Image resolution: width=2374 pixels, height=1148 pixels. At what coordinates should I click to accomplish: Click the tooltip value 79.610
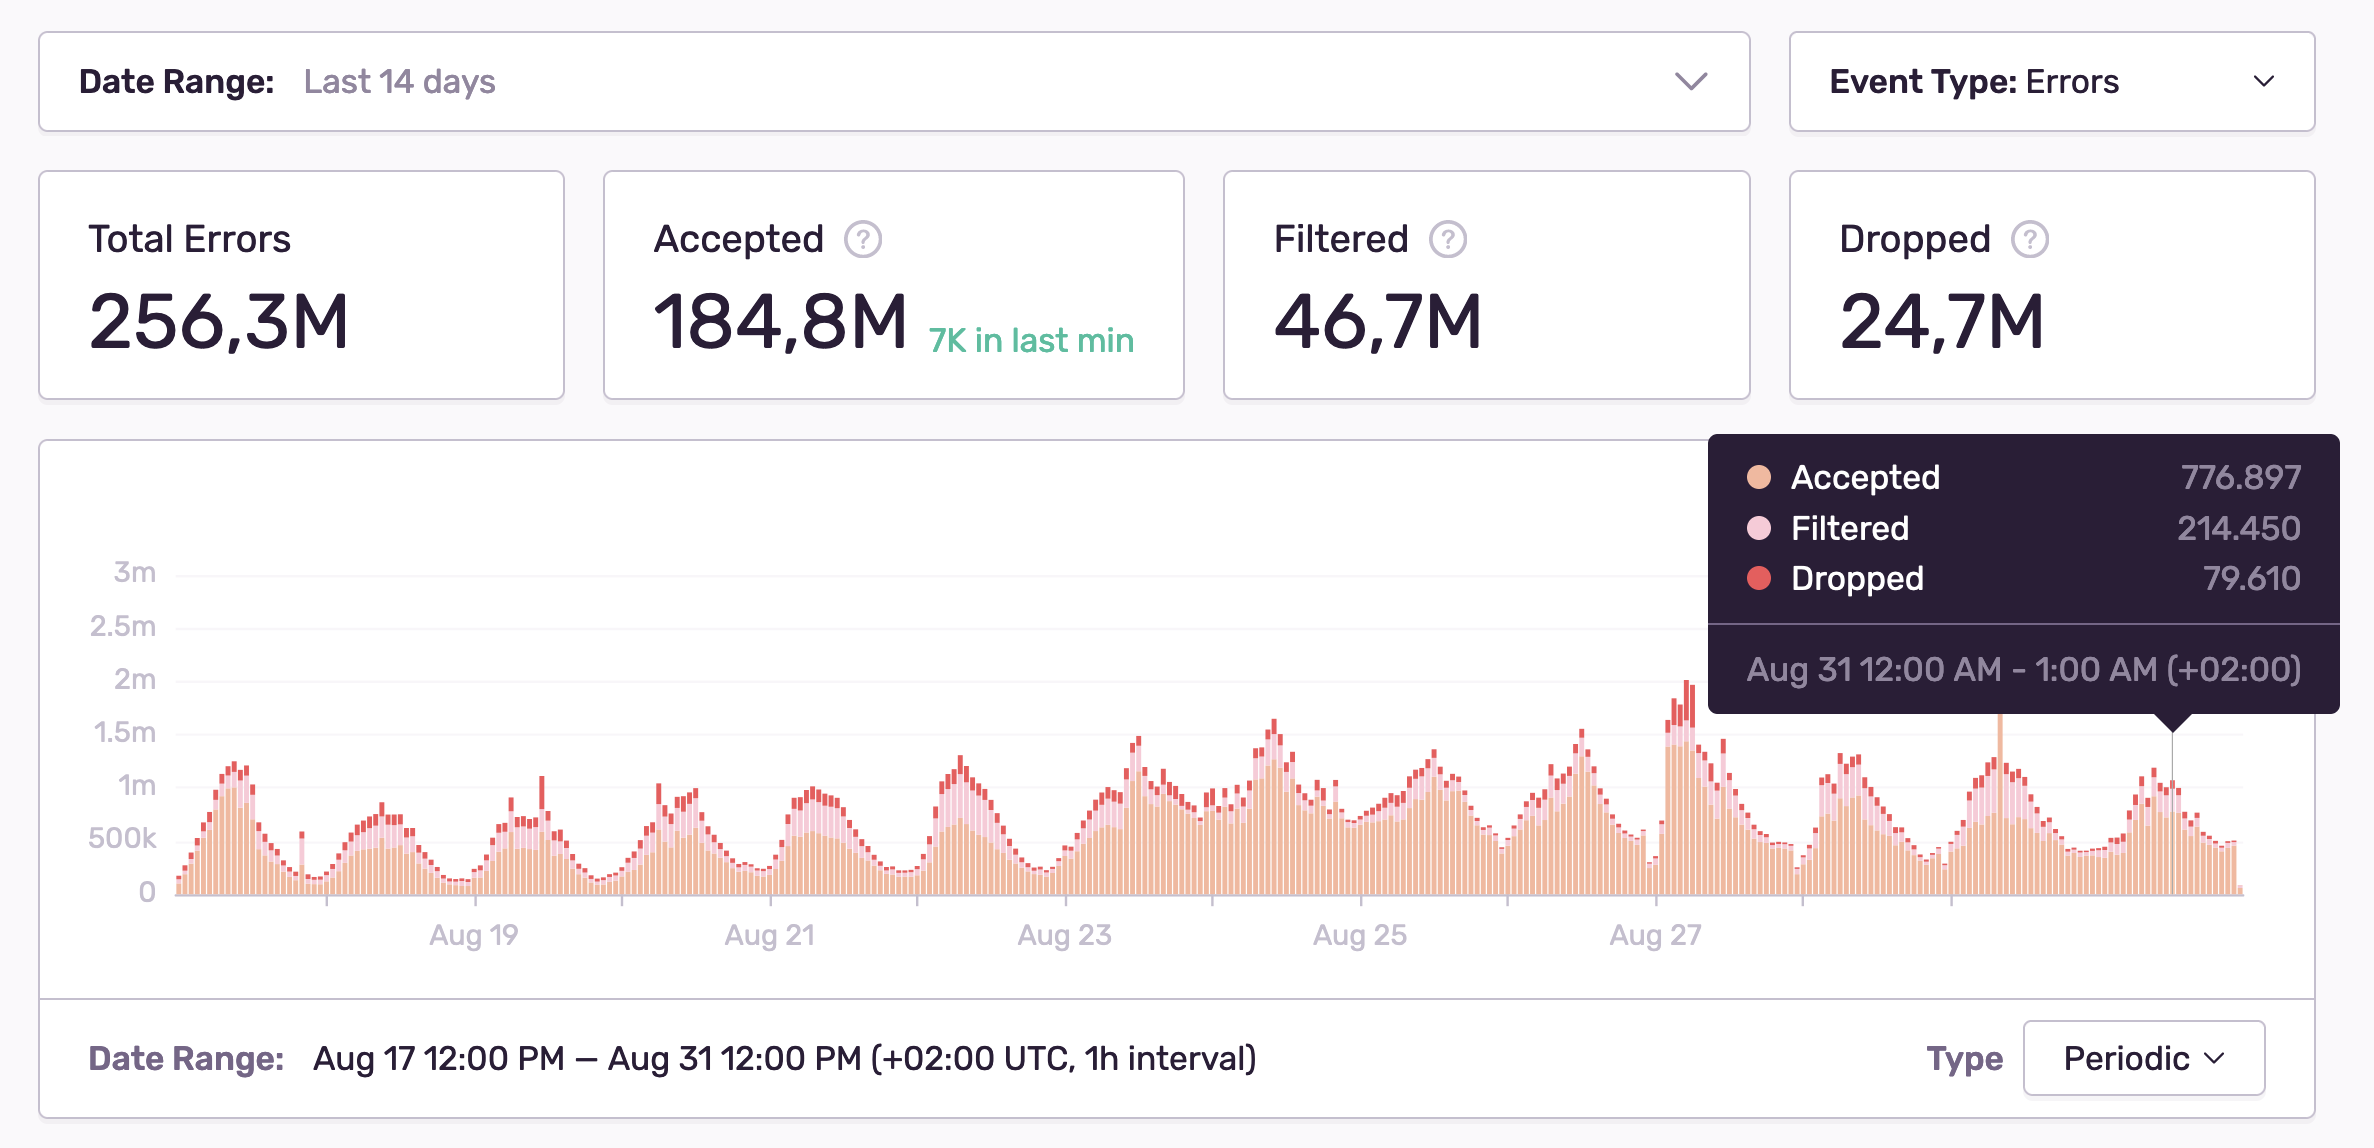(x=2252, y=578)
